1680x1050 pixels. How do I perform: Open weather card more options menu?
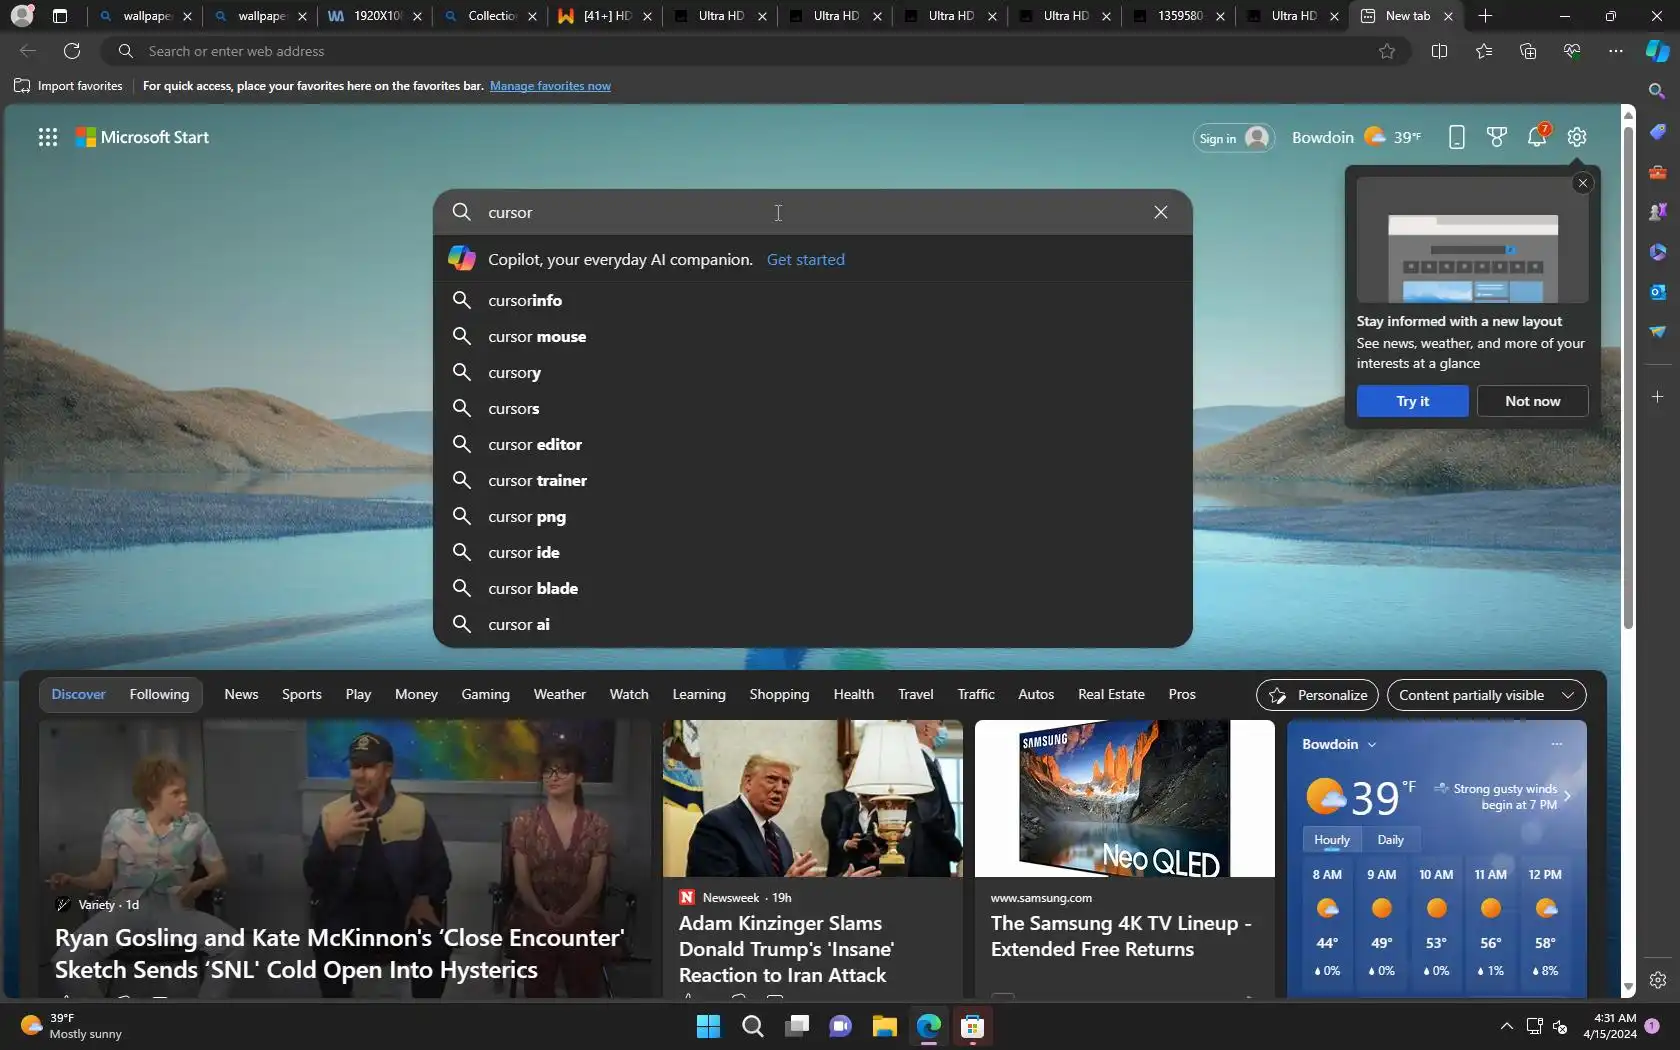1556,744
